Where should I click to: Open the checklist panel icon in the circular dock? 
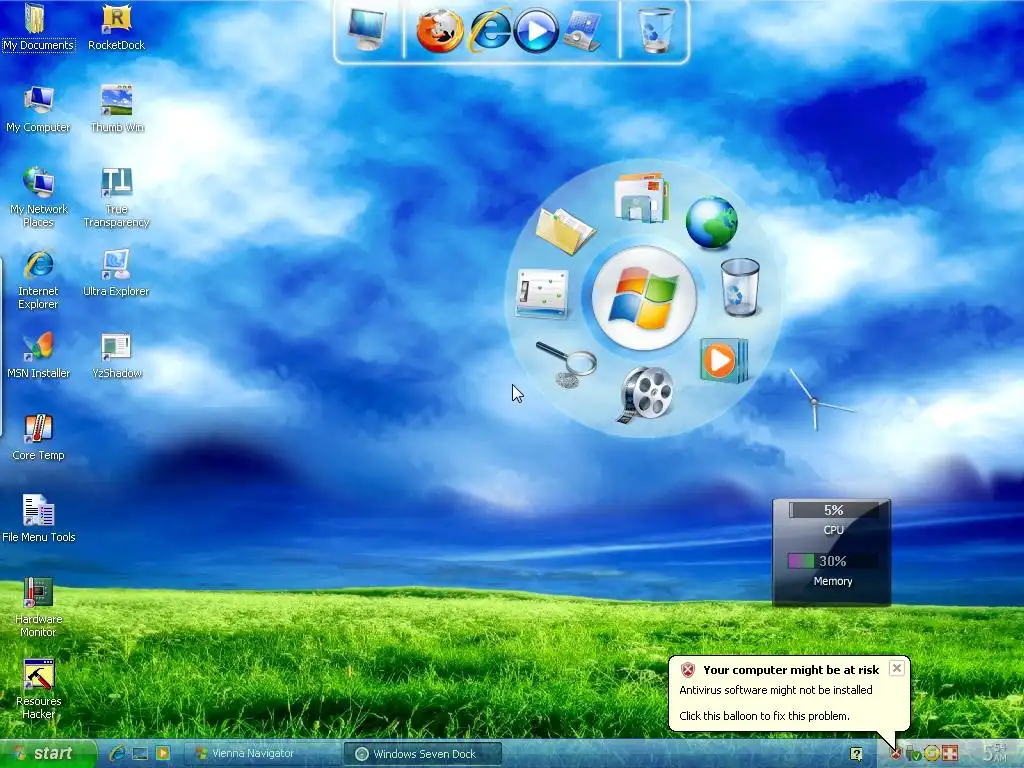tap(541, 293)
